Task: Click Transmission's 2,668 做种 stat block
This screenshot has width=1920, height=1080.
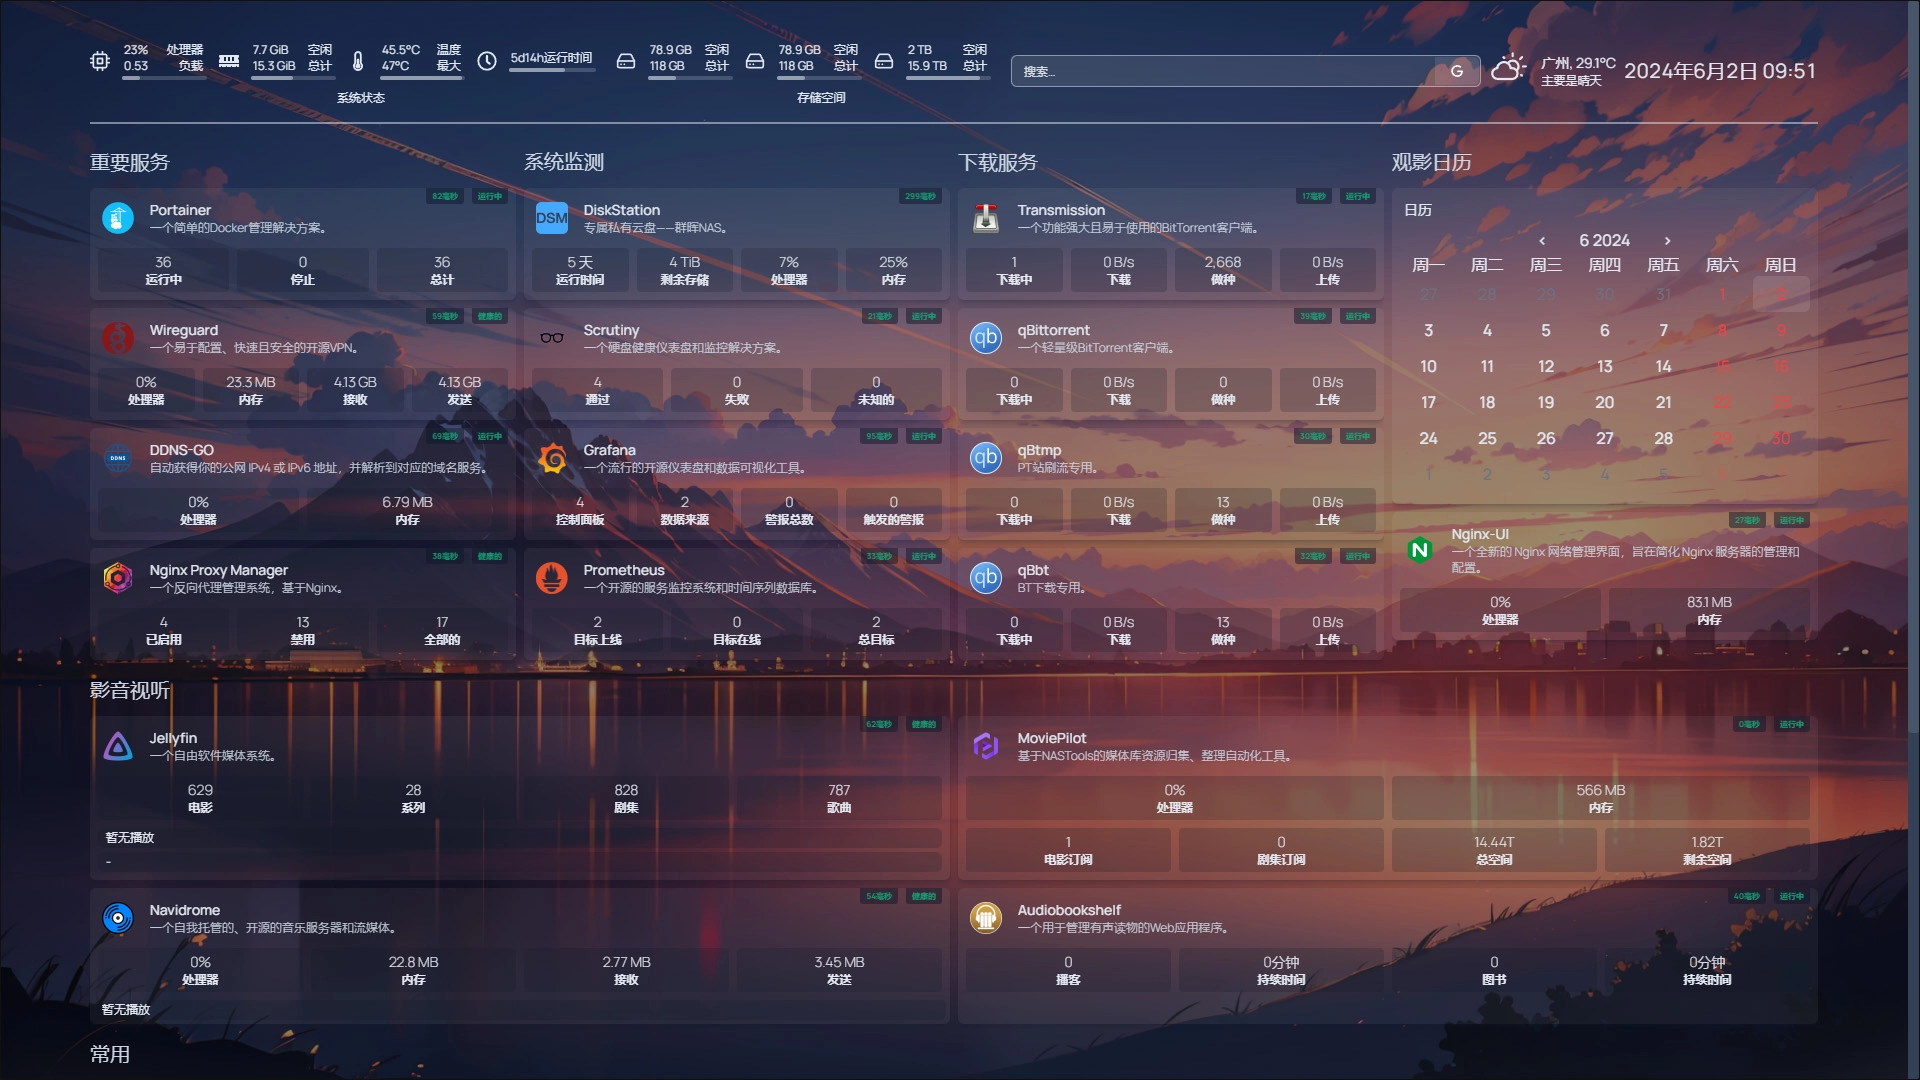Action: click(1223, 270)
